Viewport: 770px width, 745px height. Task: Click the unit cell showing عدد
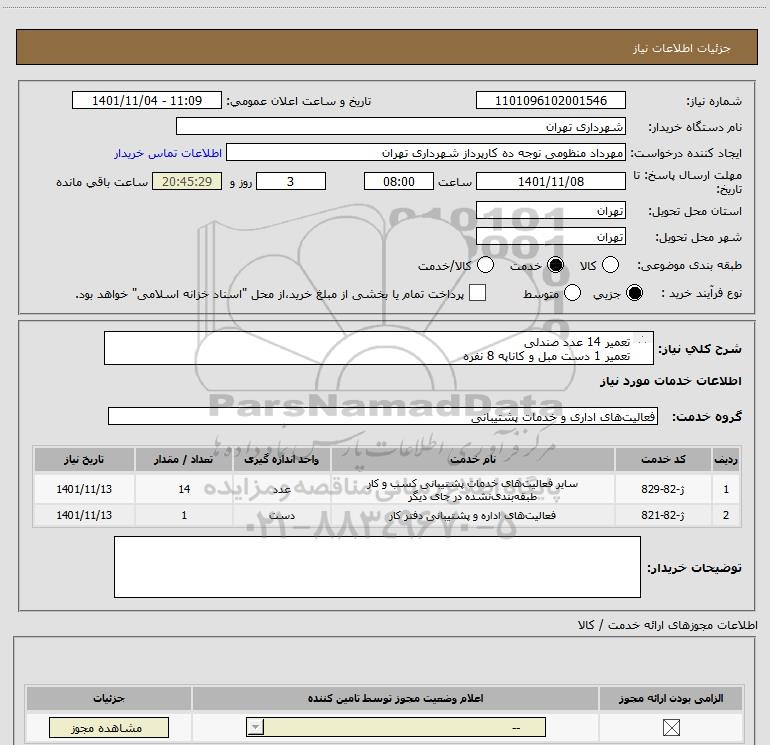click(282, 489)
